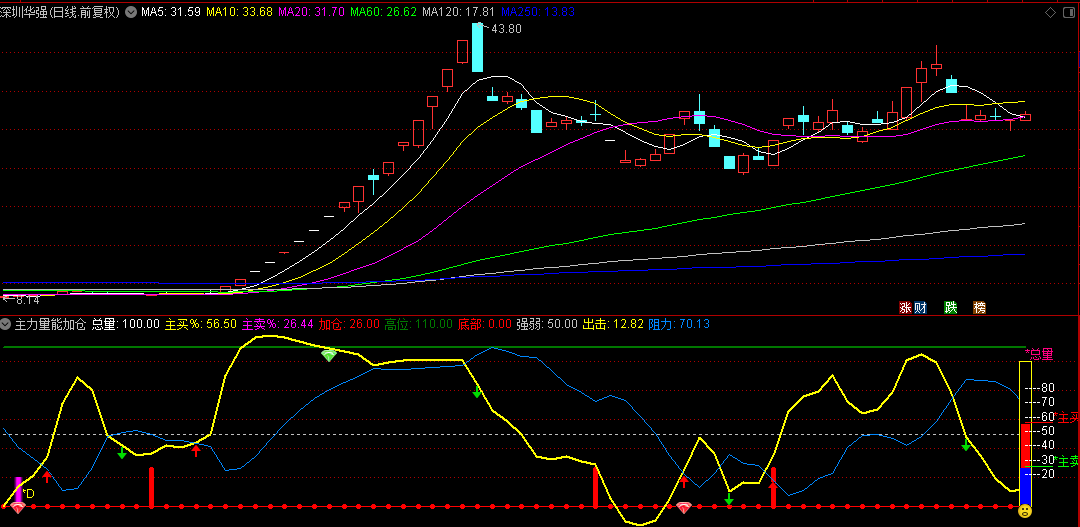This screenshot has height=527, width=1080.
Task: Open the dropdown beside 深圳华强 chart title
Action: tap(130, 12)
